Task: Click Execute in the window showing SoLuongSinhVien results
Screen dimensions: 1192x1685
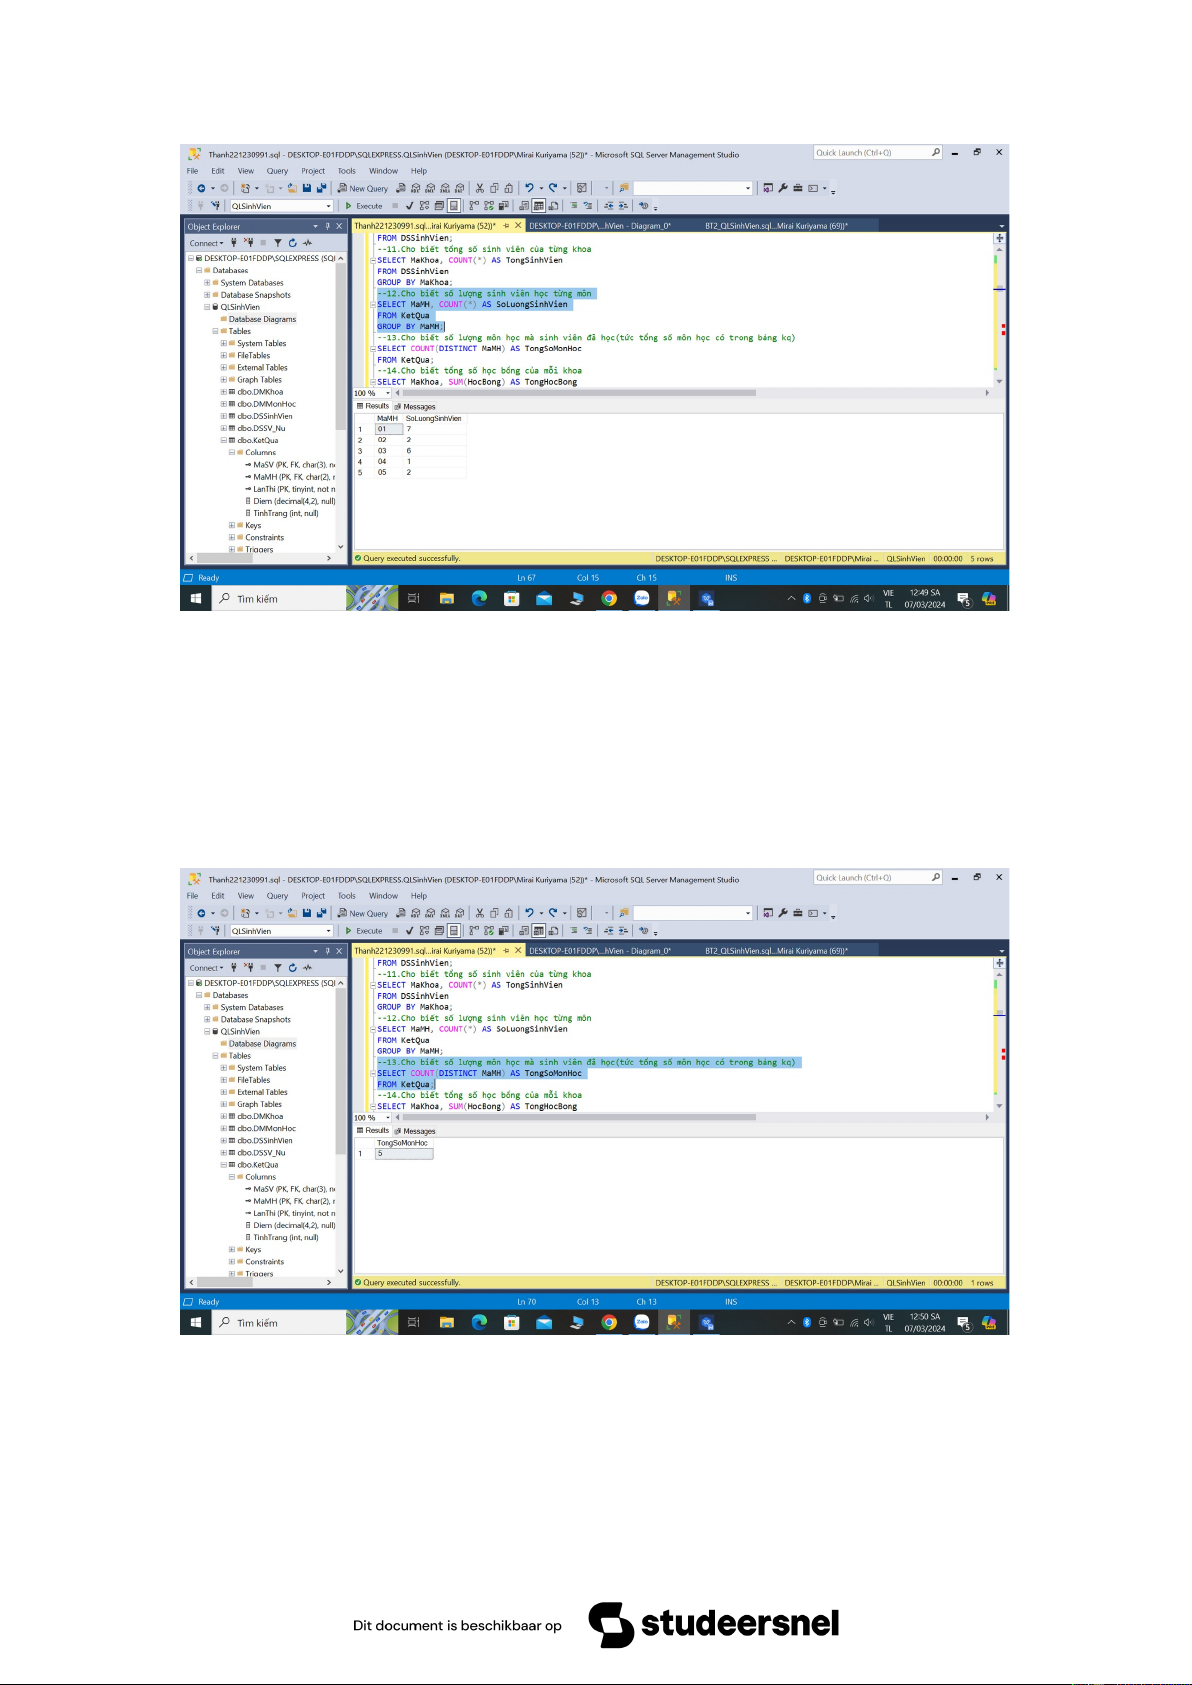Action: 364,206
